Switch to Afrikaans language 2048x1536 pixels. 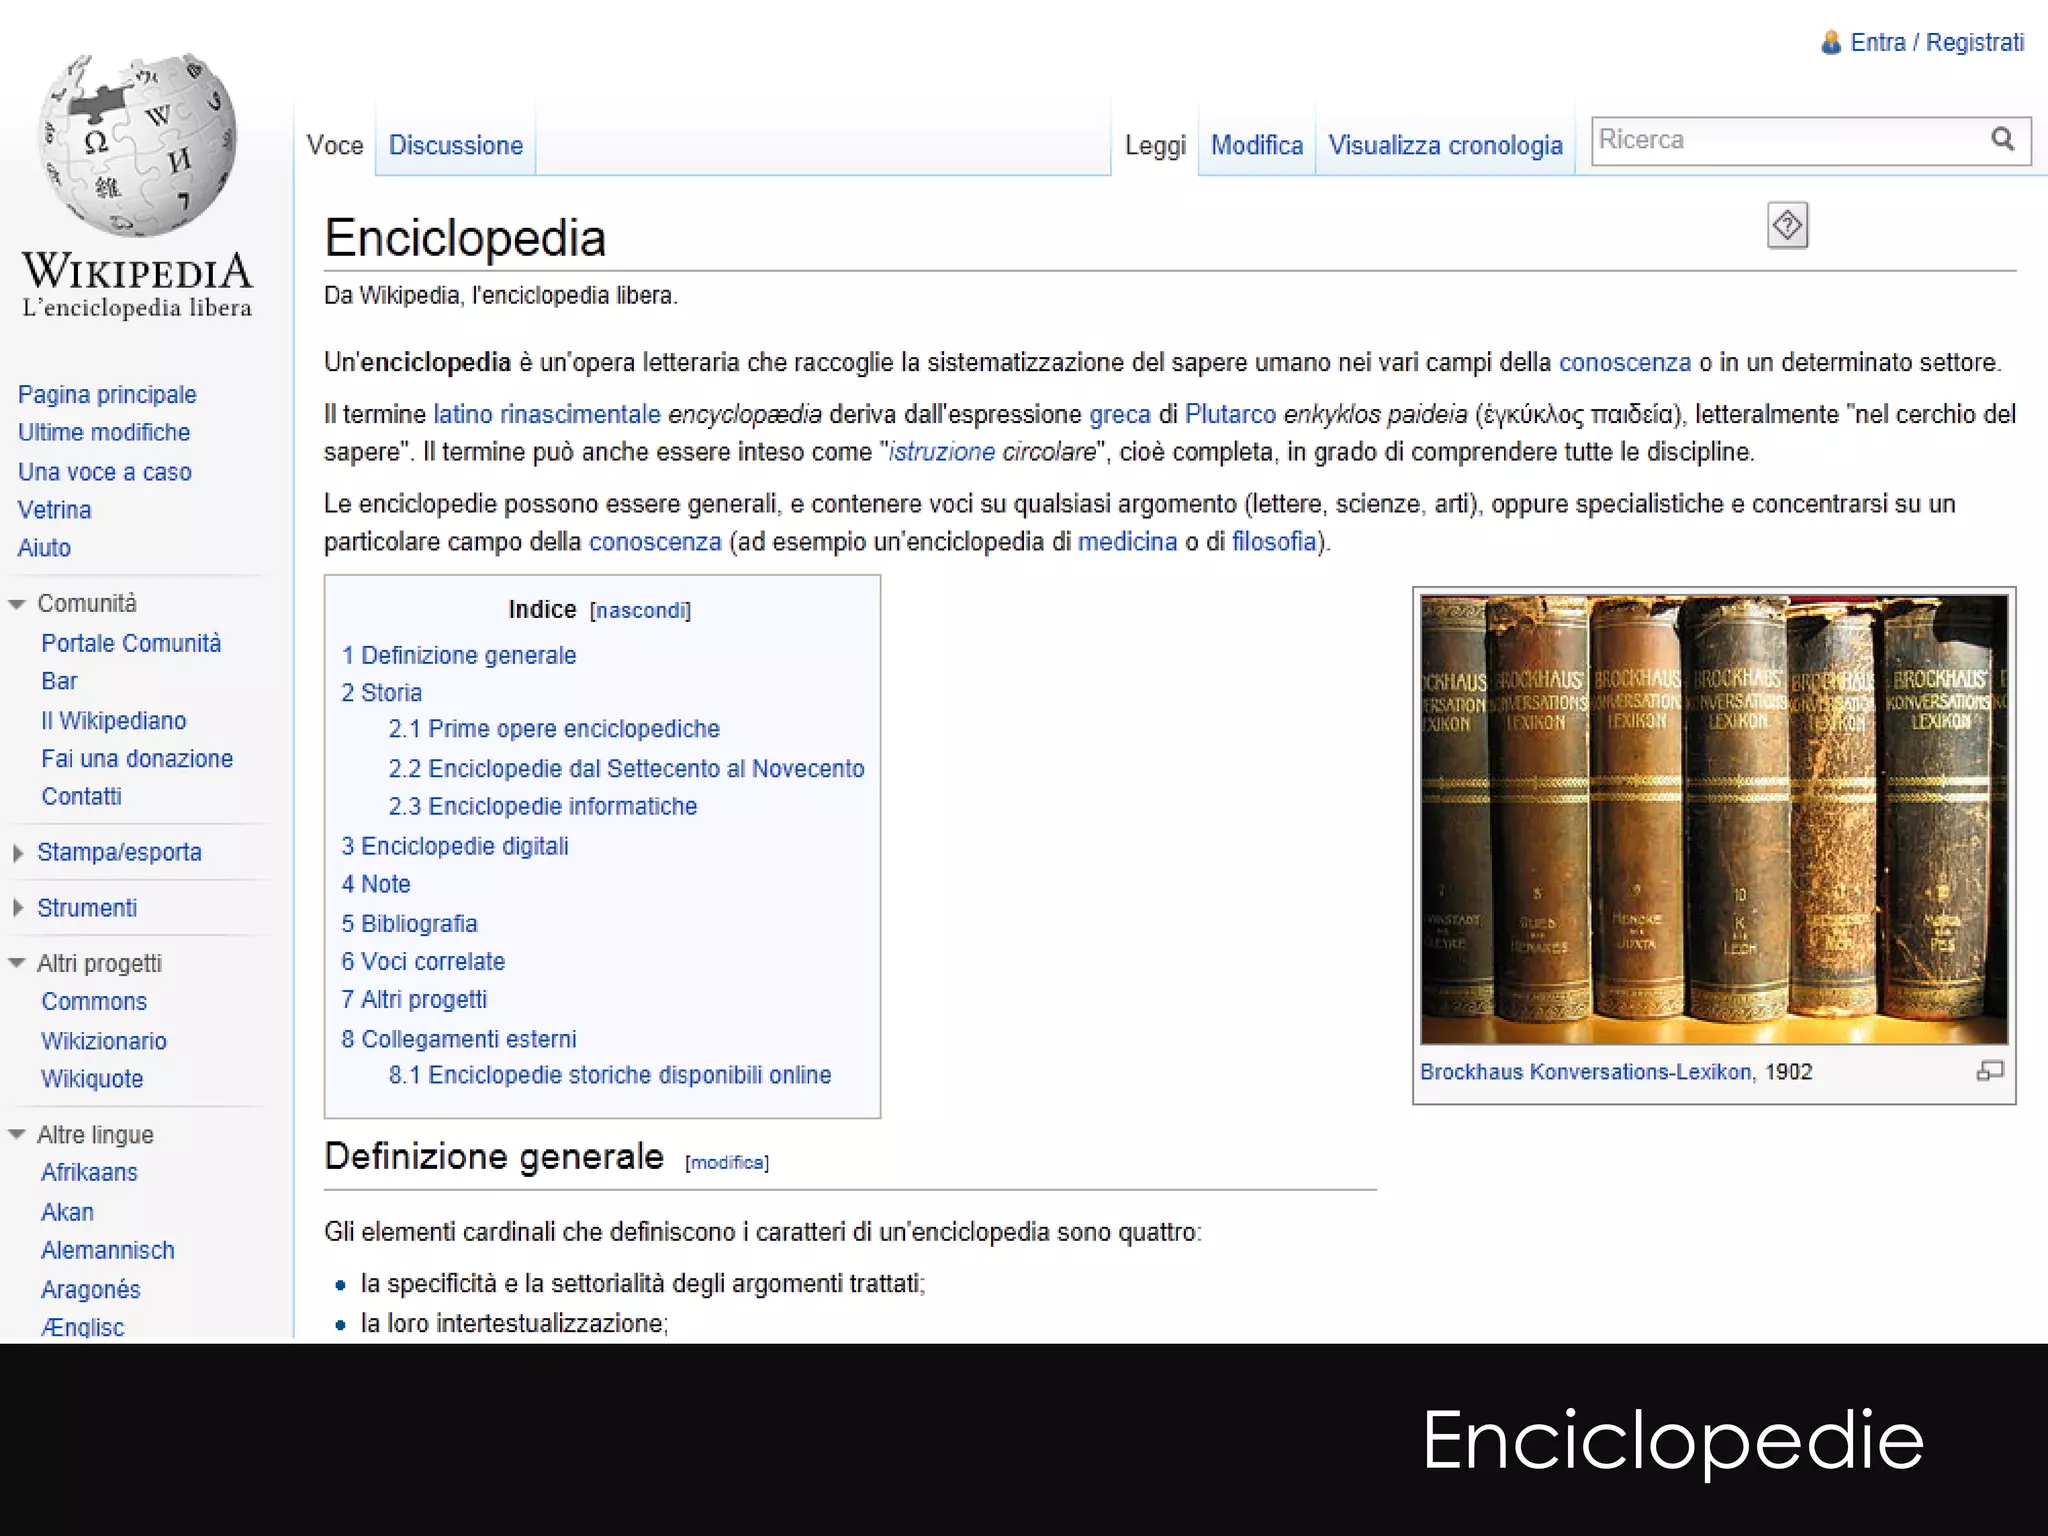(x=89, y=1173)
